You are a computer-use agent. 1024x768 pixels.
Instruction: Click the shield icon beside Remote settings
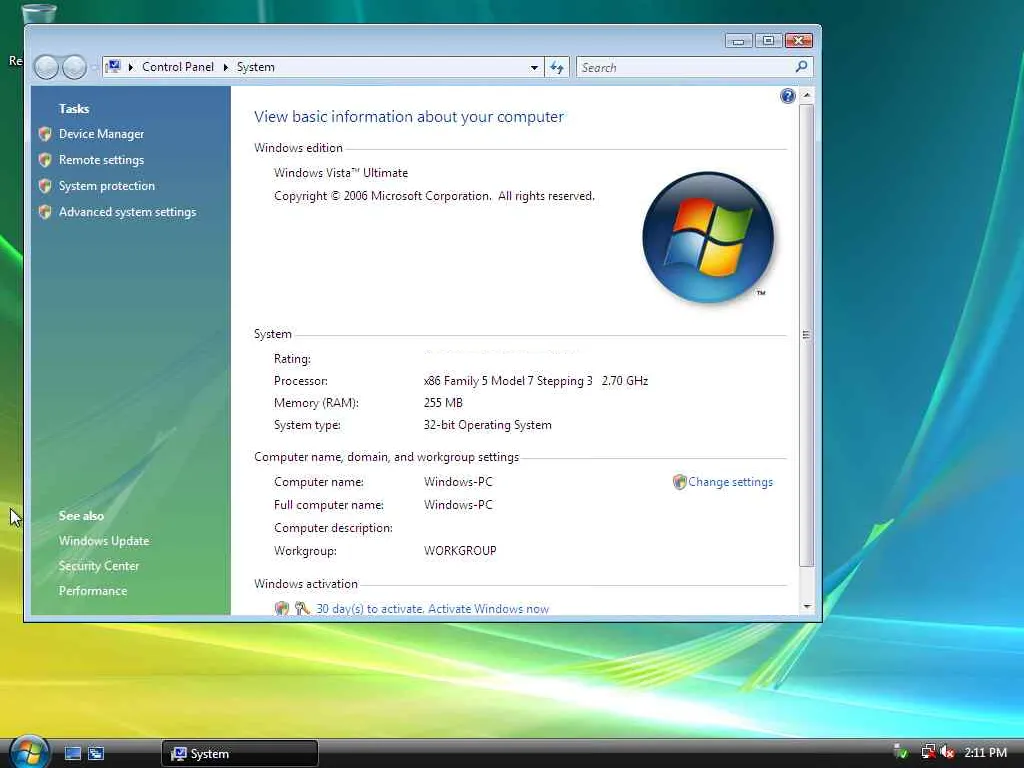point(45,160)
